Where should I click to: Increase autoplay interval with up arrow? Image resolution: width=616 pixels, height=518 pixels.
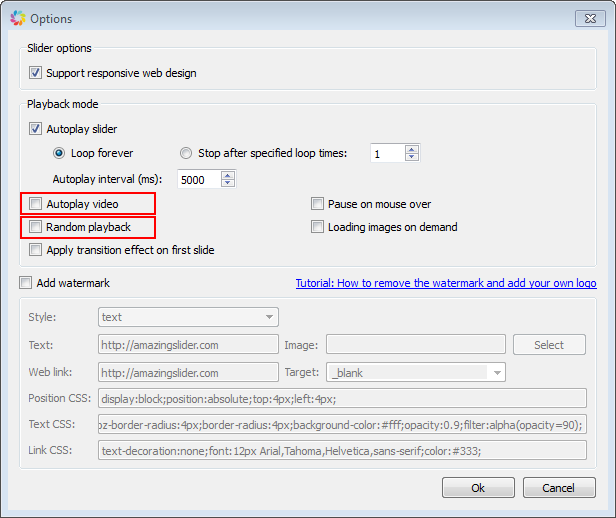click(x=228, y=175)
